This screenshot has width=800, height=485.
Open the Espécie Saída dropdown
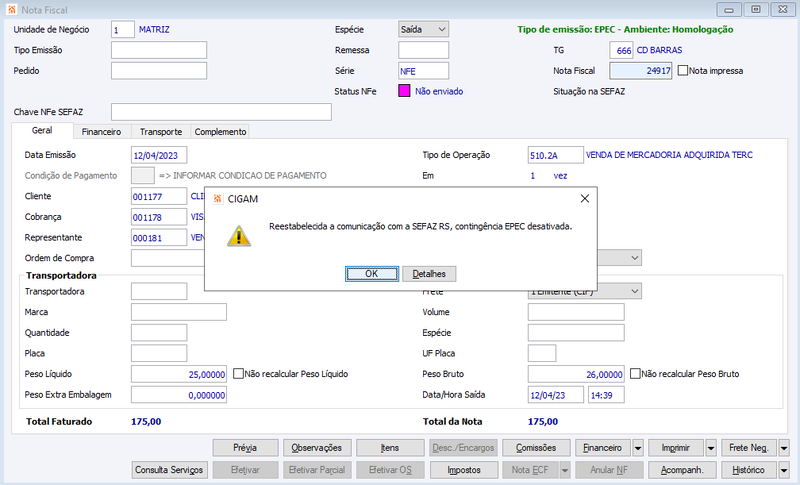423,30
